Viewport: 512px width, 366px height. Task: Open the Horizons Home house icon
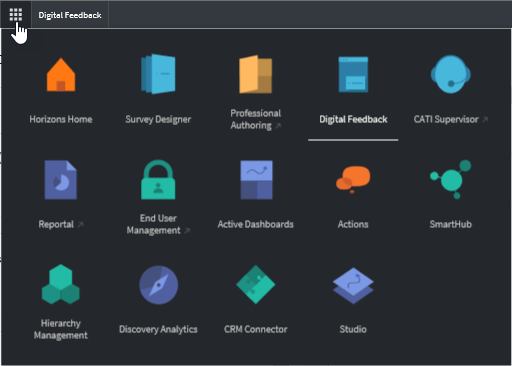pyautogui.click(x=61, y=75)
